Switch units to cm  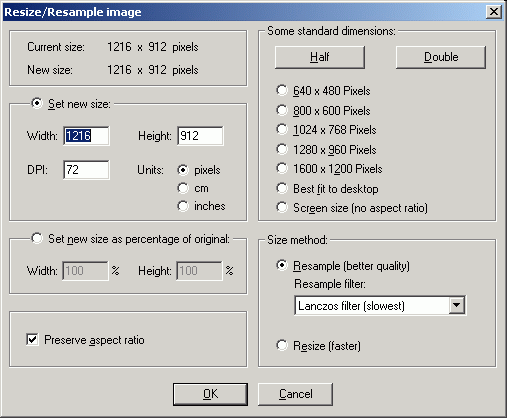click(183, 188)
